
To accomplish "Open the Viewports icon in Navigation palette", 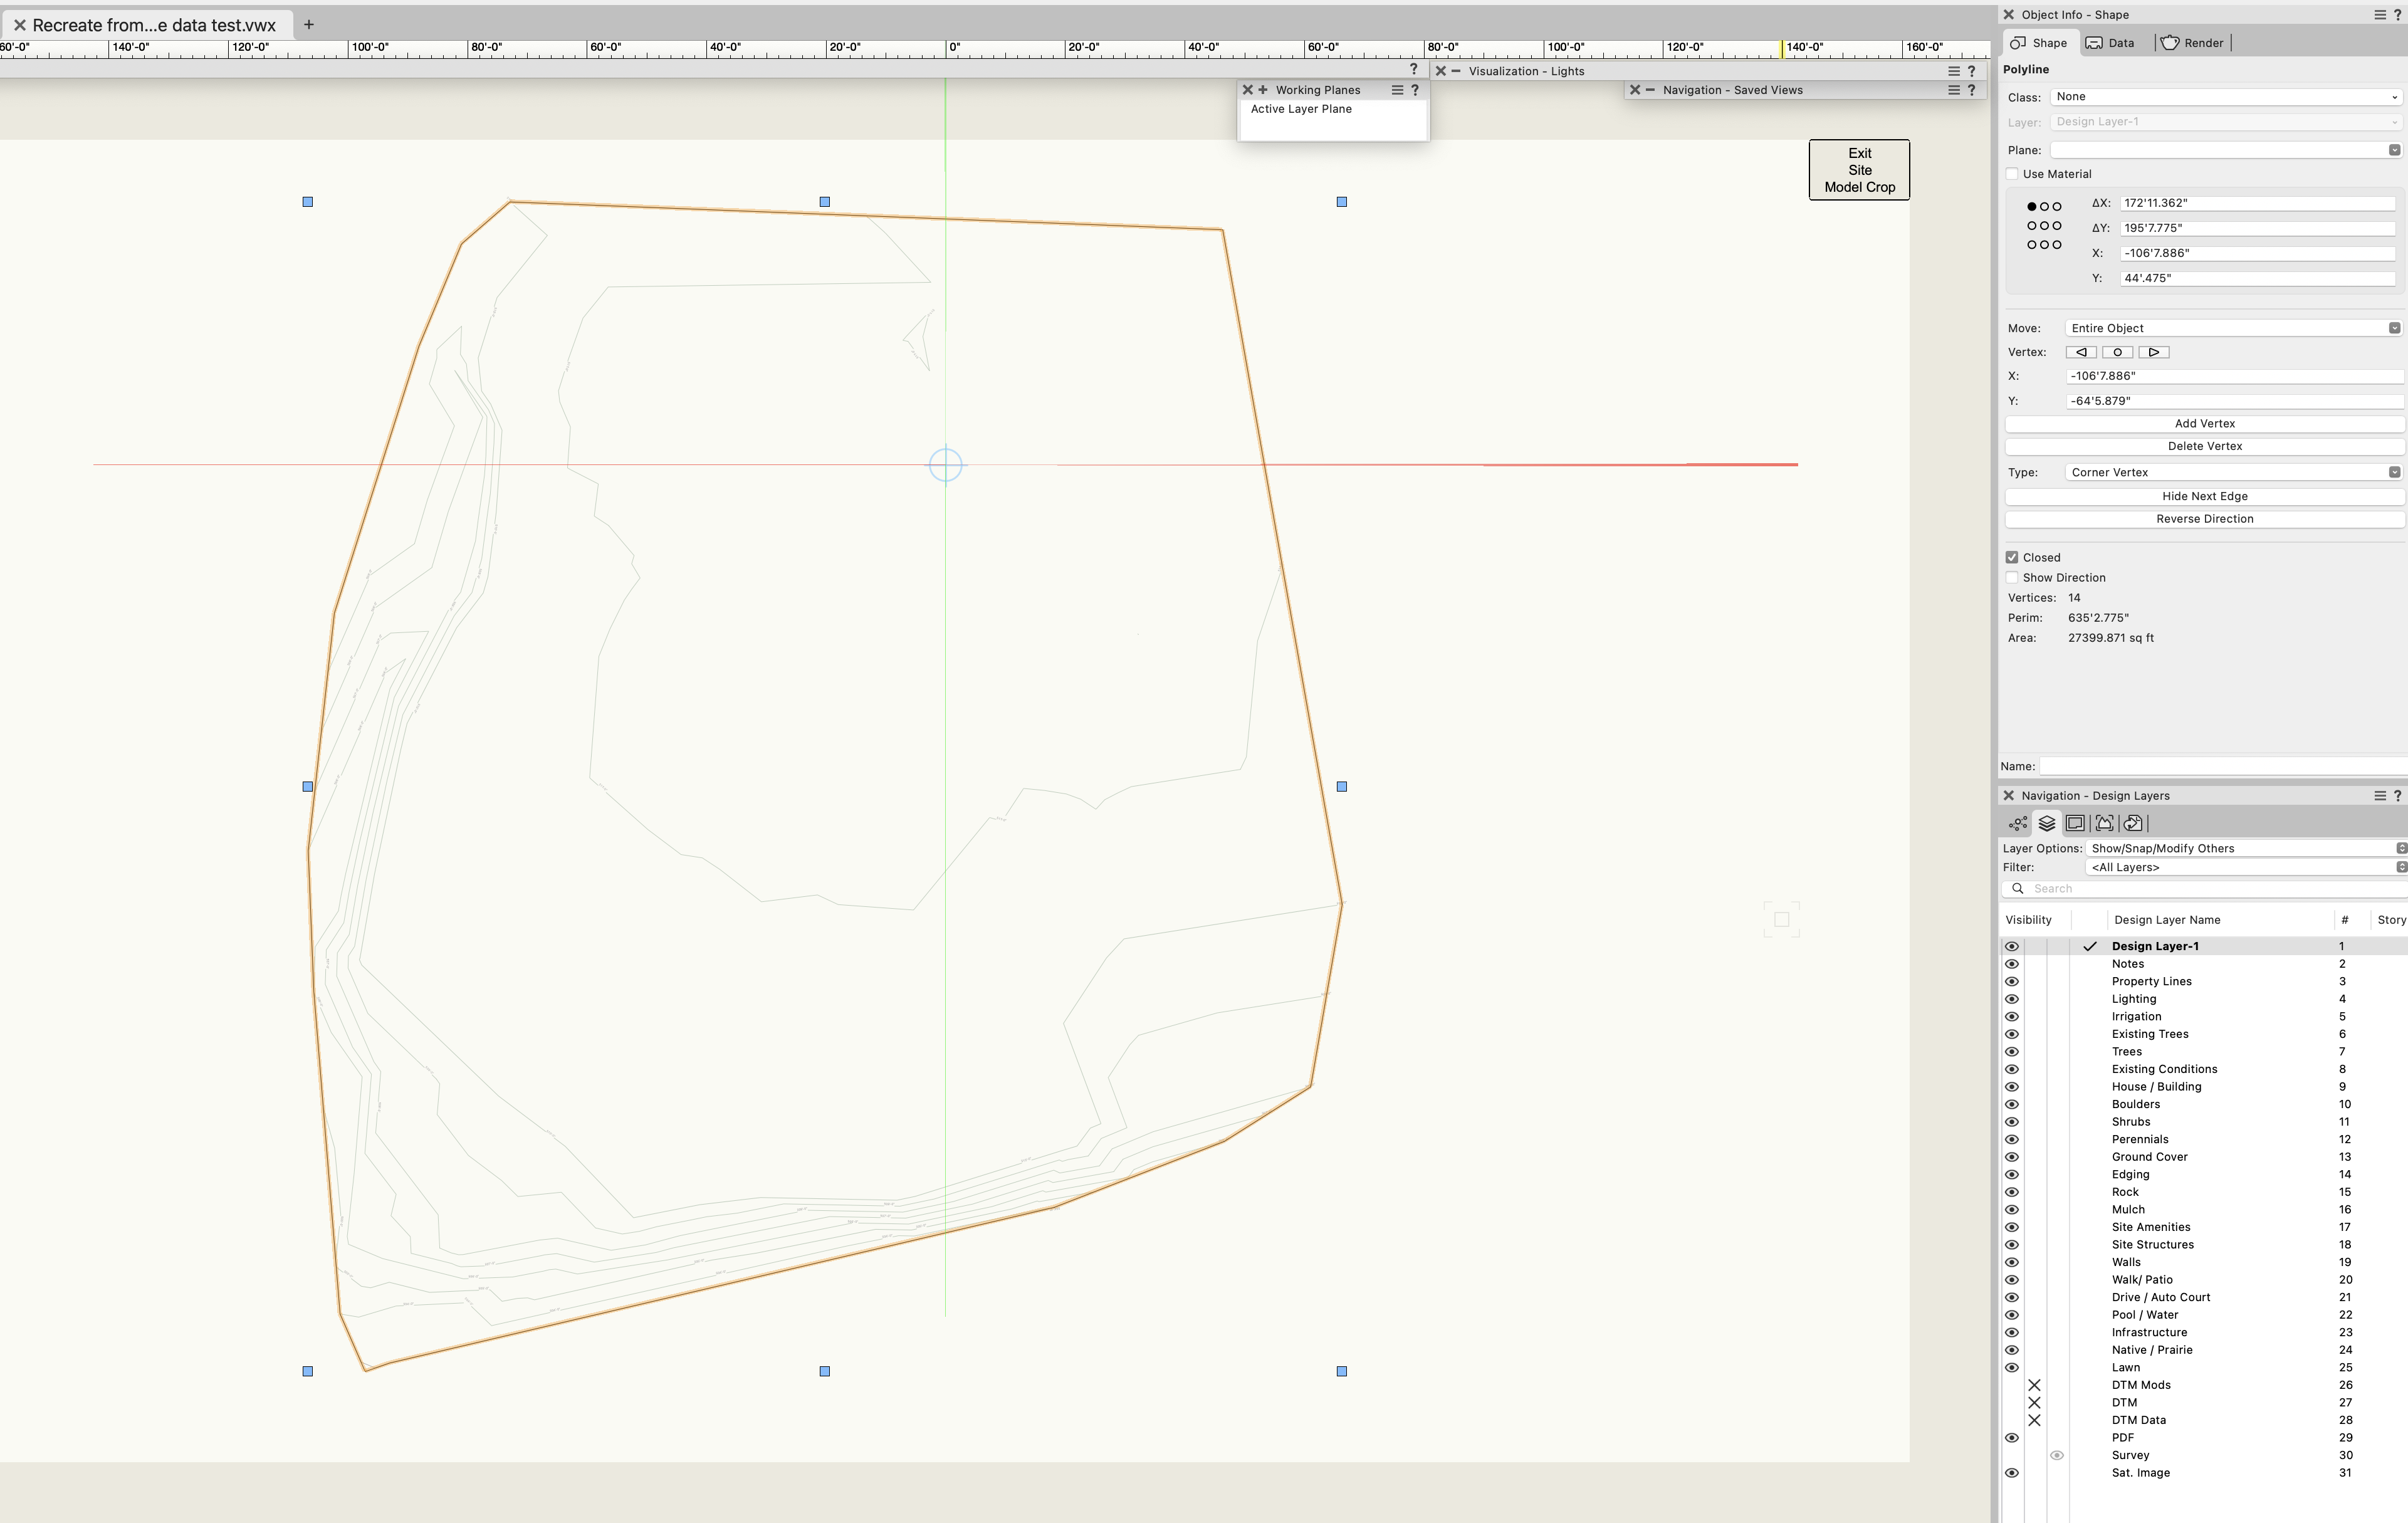I will click(x=2105, y=823).
